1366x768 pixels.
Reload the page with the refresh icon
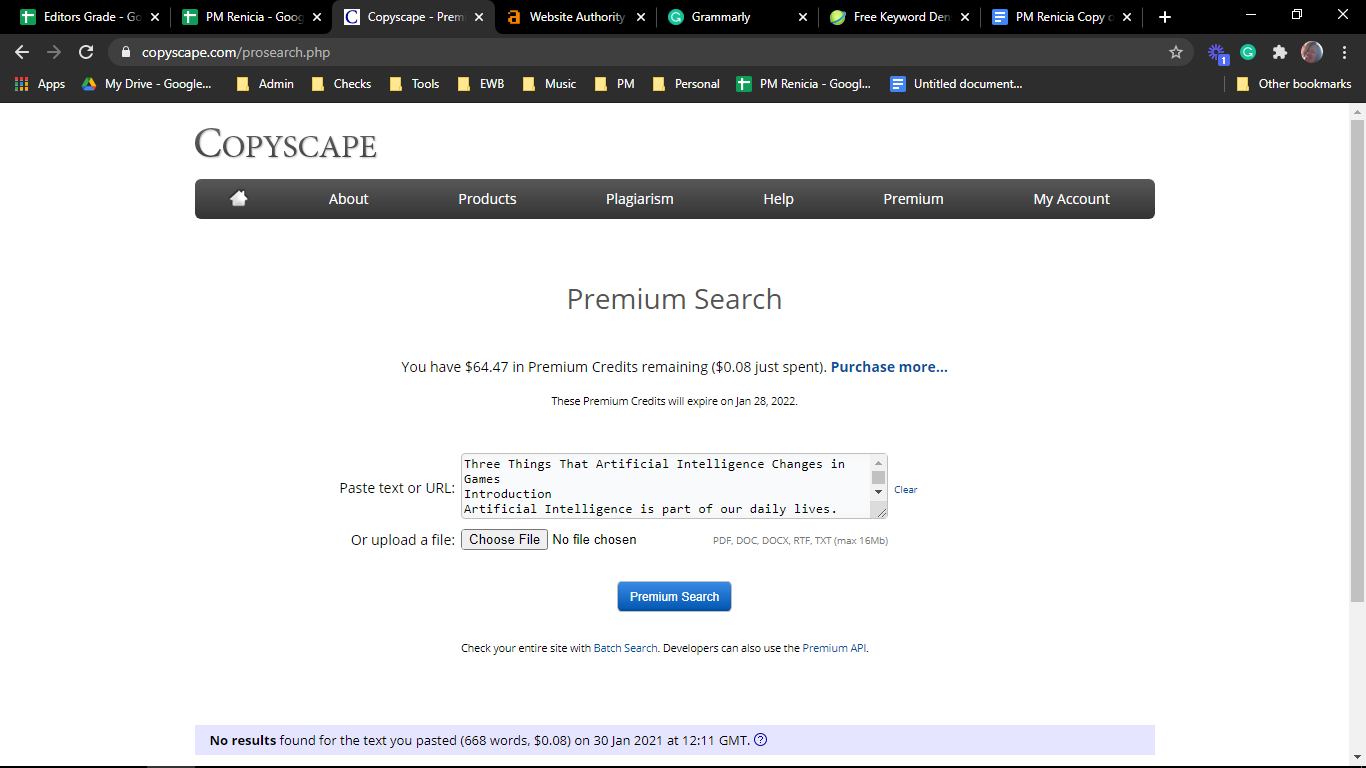86,52
